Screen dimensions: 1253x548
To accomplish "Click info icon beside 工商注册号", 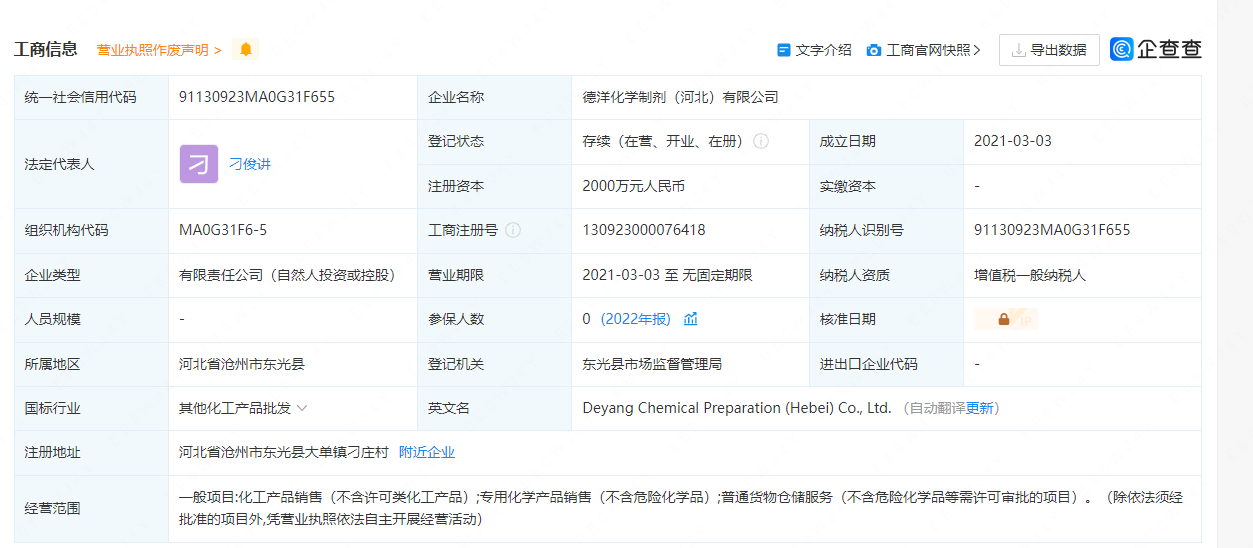I will click(x=513, y=230).
